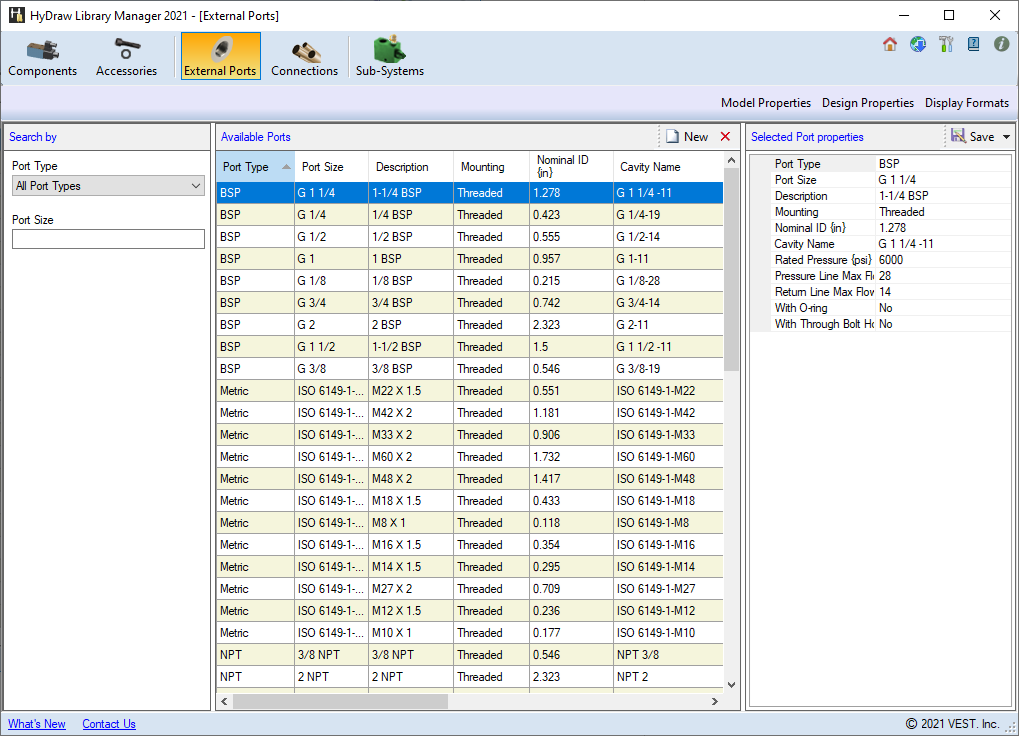This screenshot has height=736, width=1019.
Task: Click the globe web update icon
Action: (x=918, y=44)
